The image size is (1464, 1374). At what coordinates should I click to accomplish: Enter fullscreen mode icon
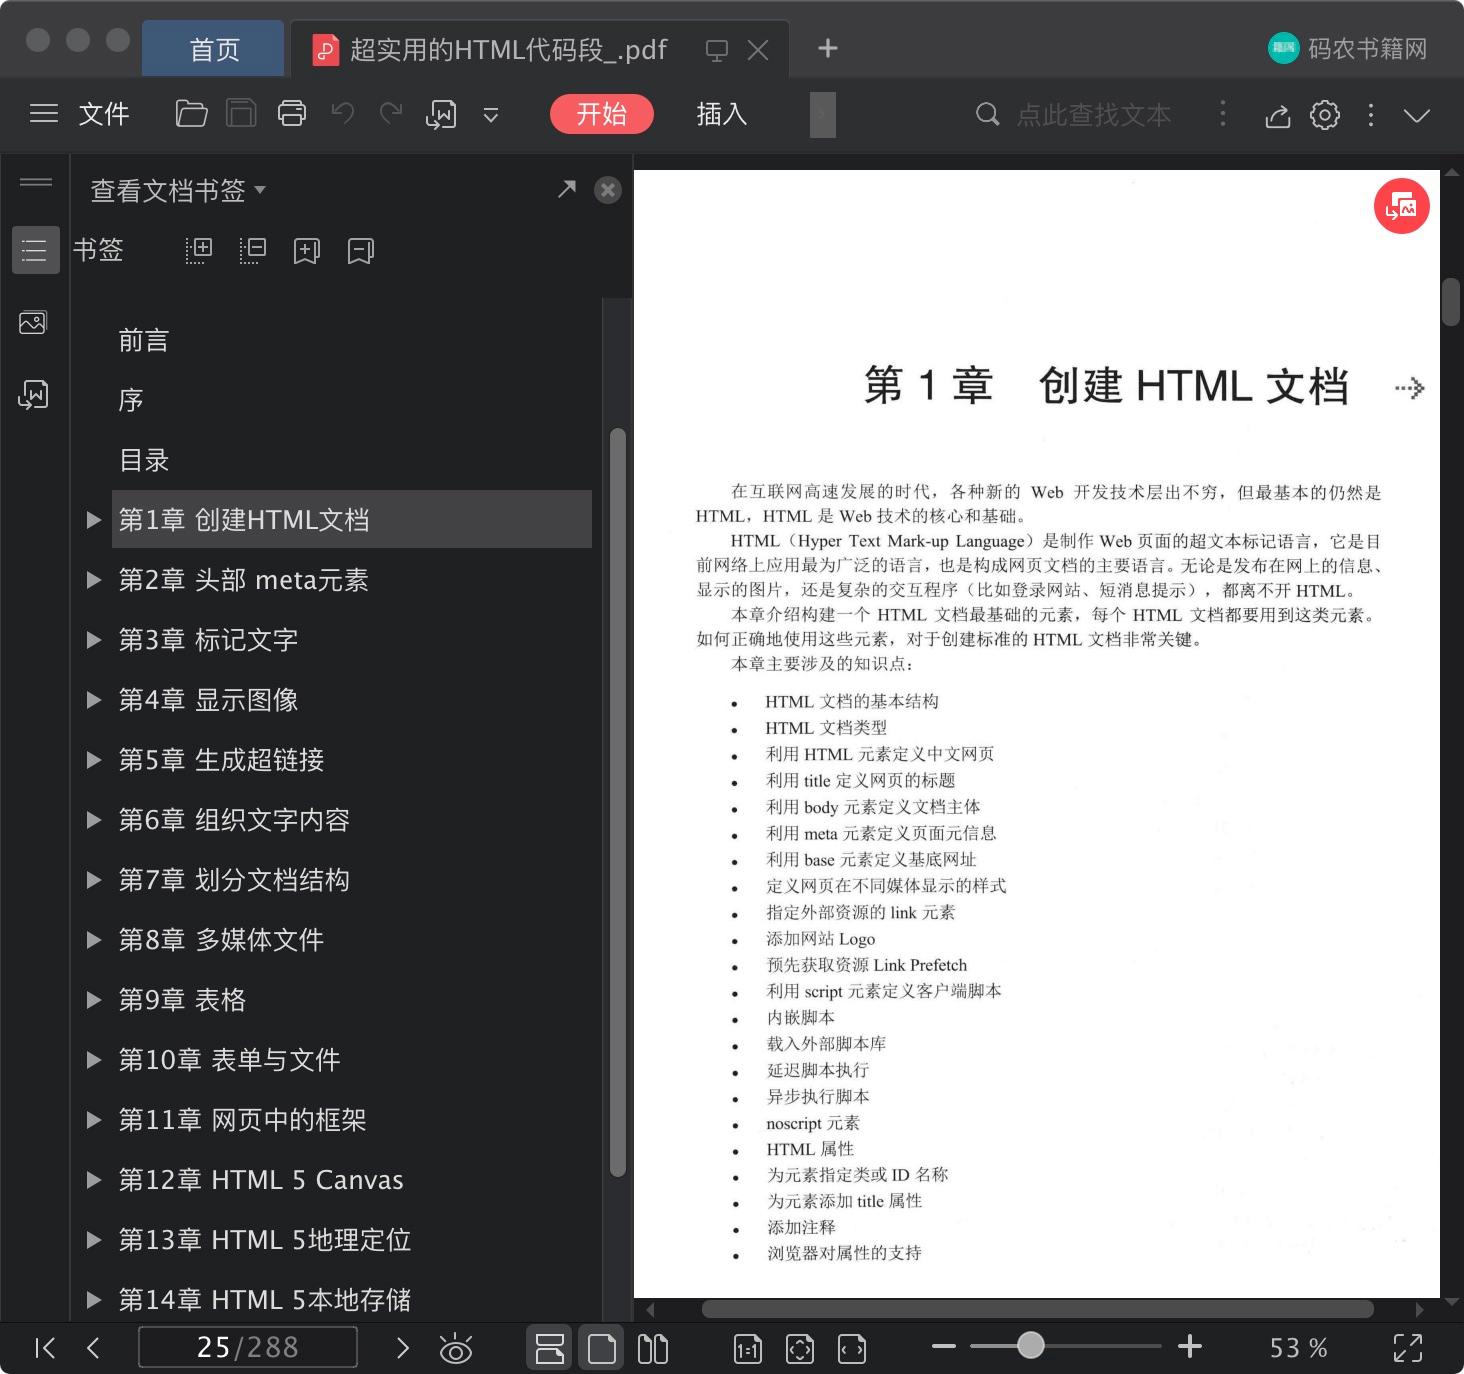(1408, 1348)
